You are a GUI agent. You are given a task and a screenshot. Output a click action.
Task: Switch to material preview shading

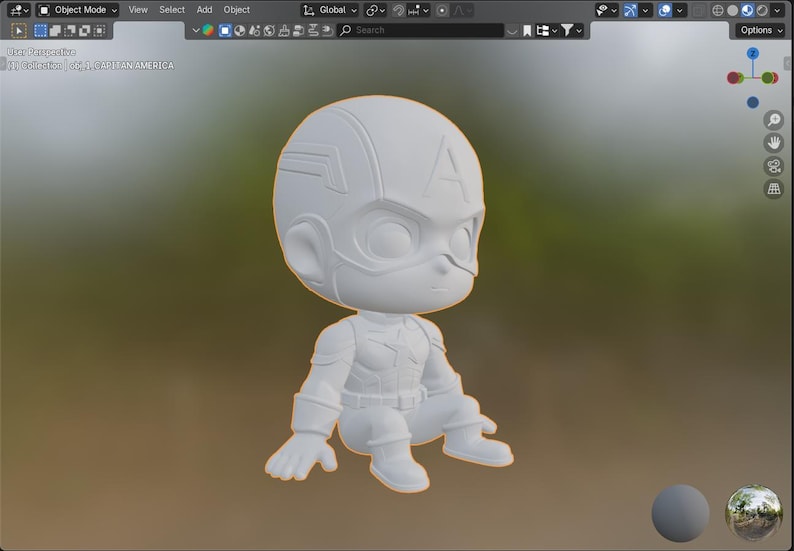(747, 10)
